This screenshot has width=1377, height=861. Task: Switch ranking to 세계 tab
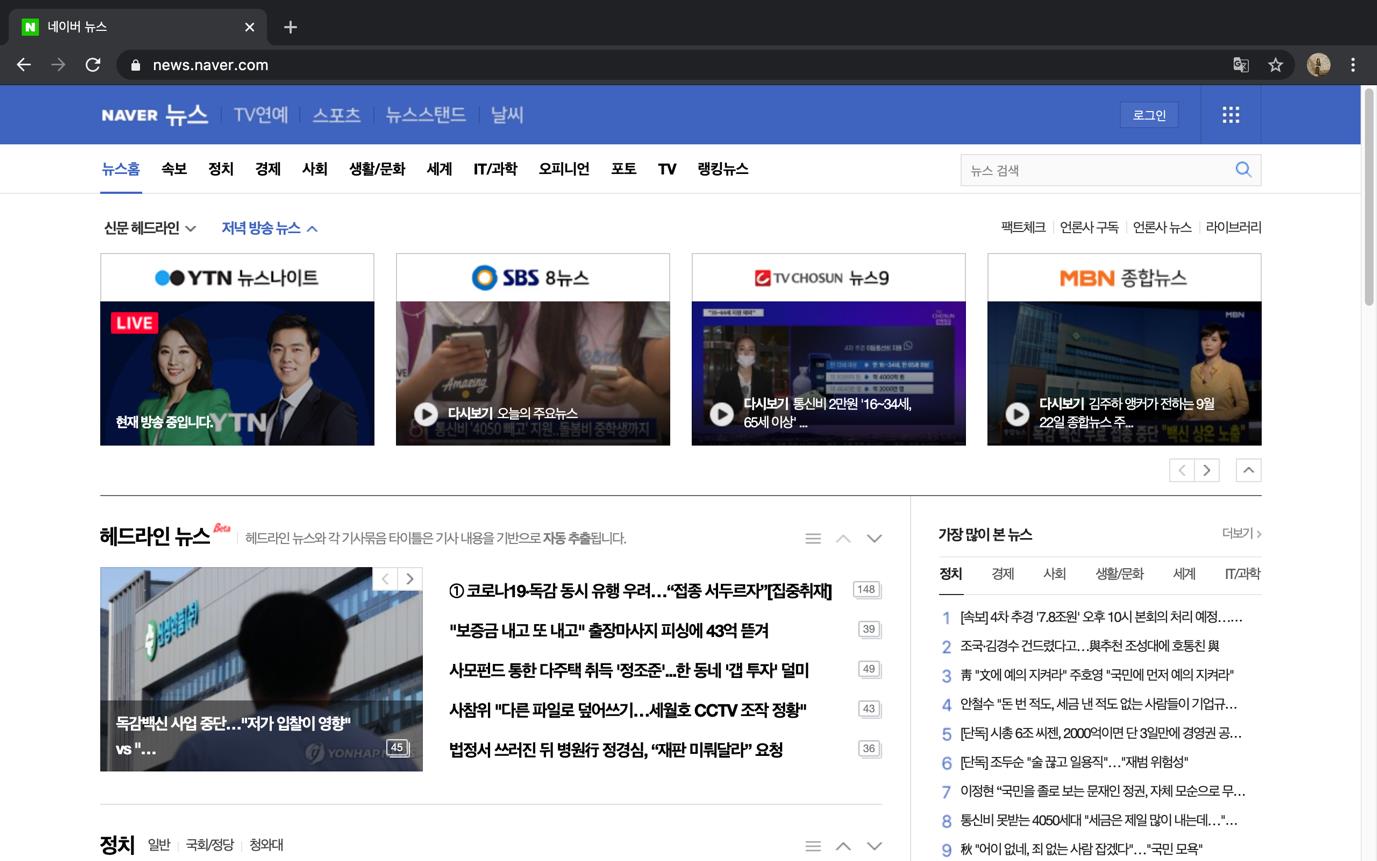point(1184,573)
